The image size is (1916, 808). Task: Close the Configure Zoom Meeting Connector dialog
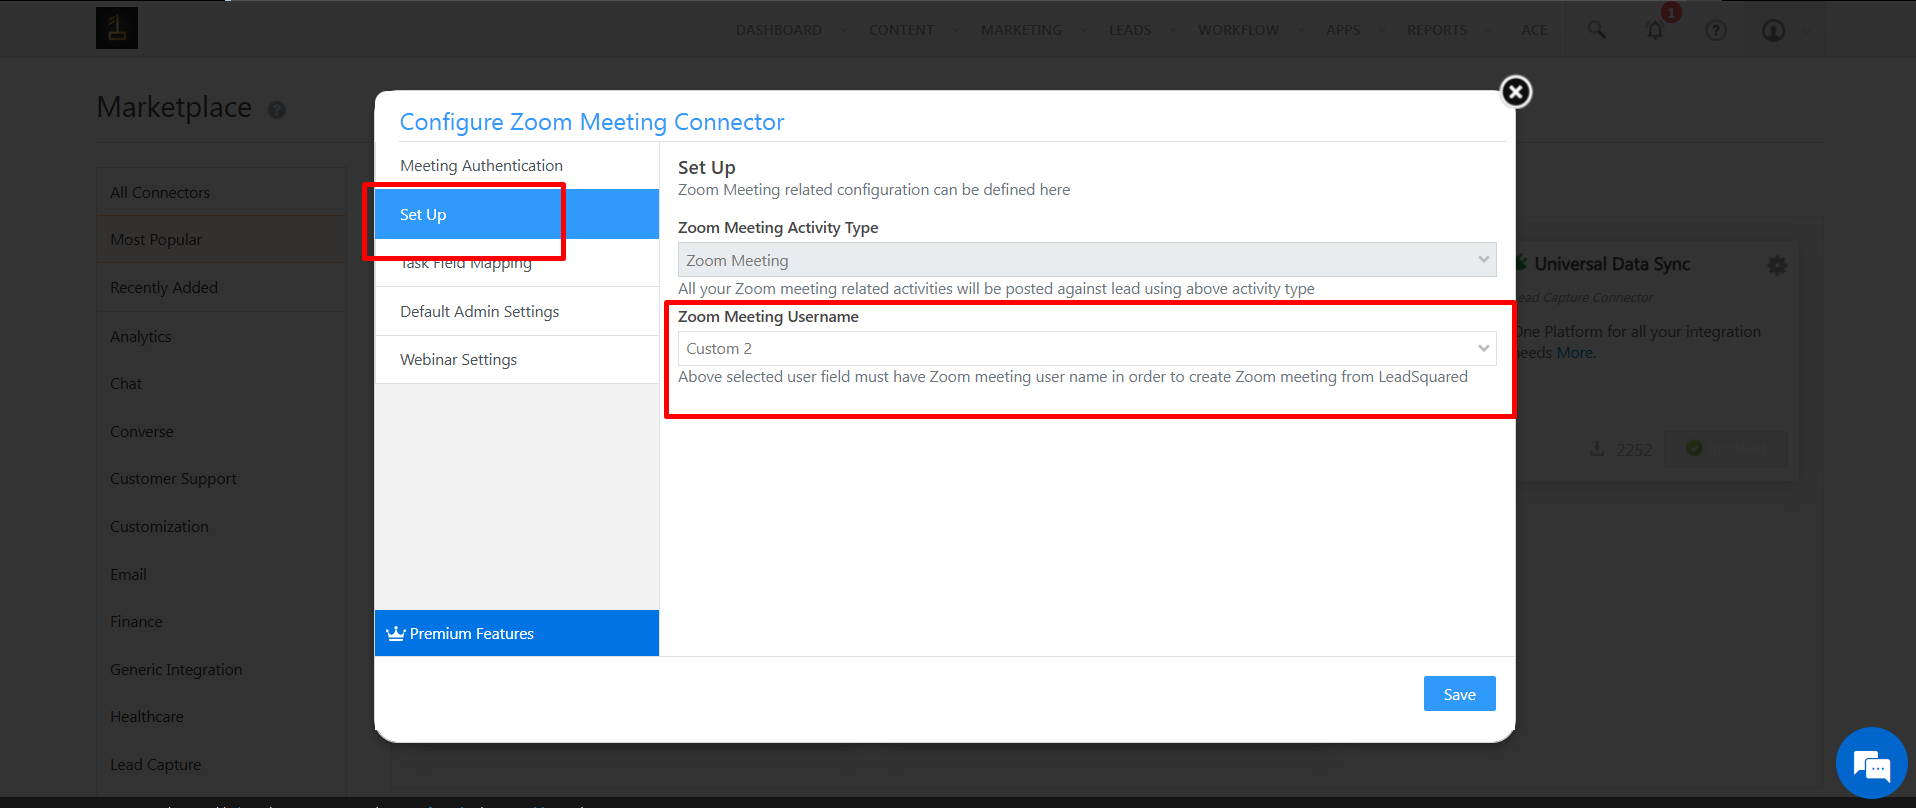click(1516, 92)
